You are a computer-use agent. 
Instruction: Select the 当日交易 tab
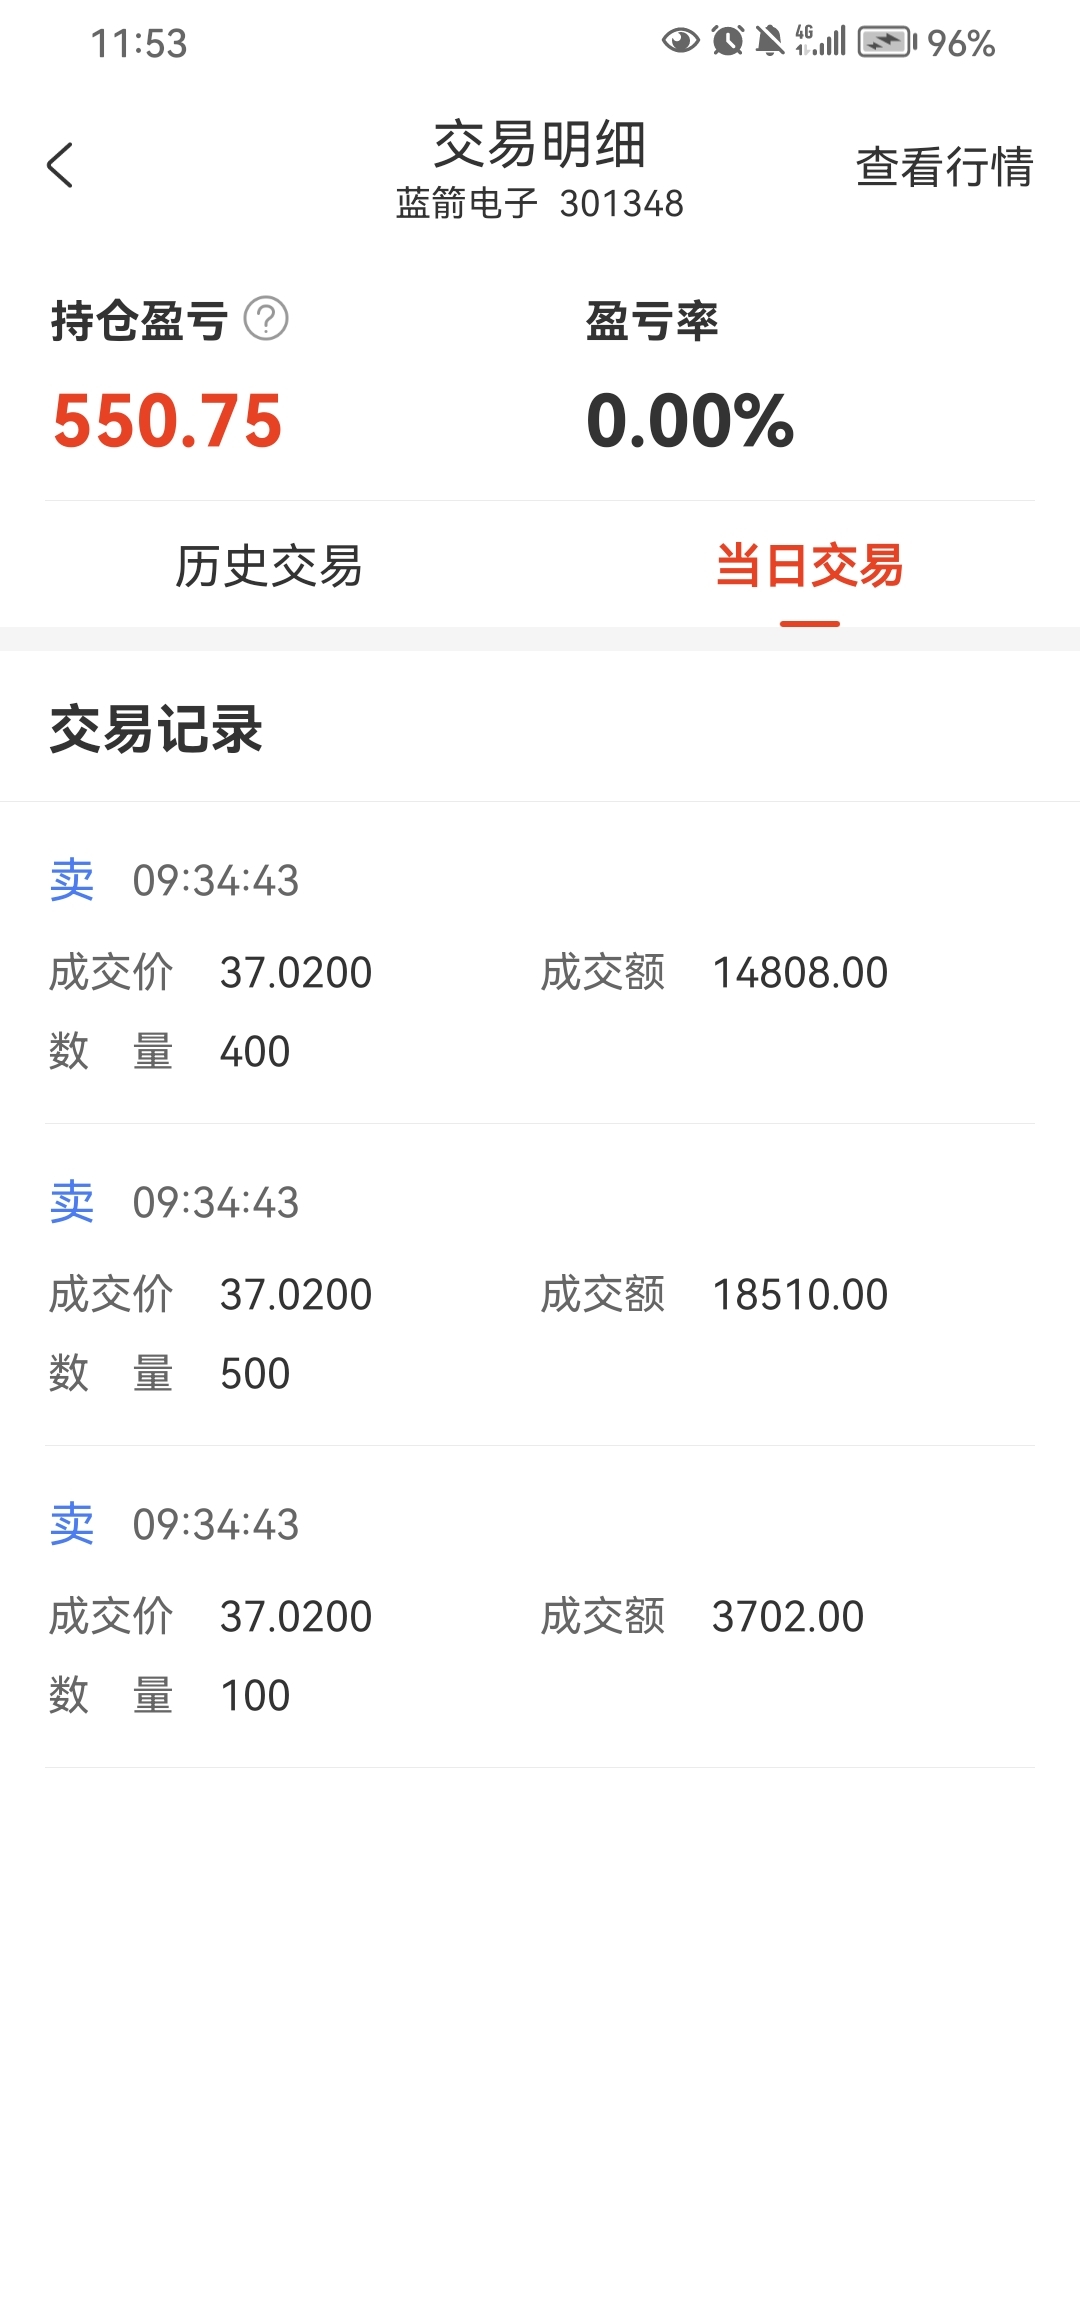pyautogui.click(x=809, y=566)
